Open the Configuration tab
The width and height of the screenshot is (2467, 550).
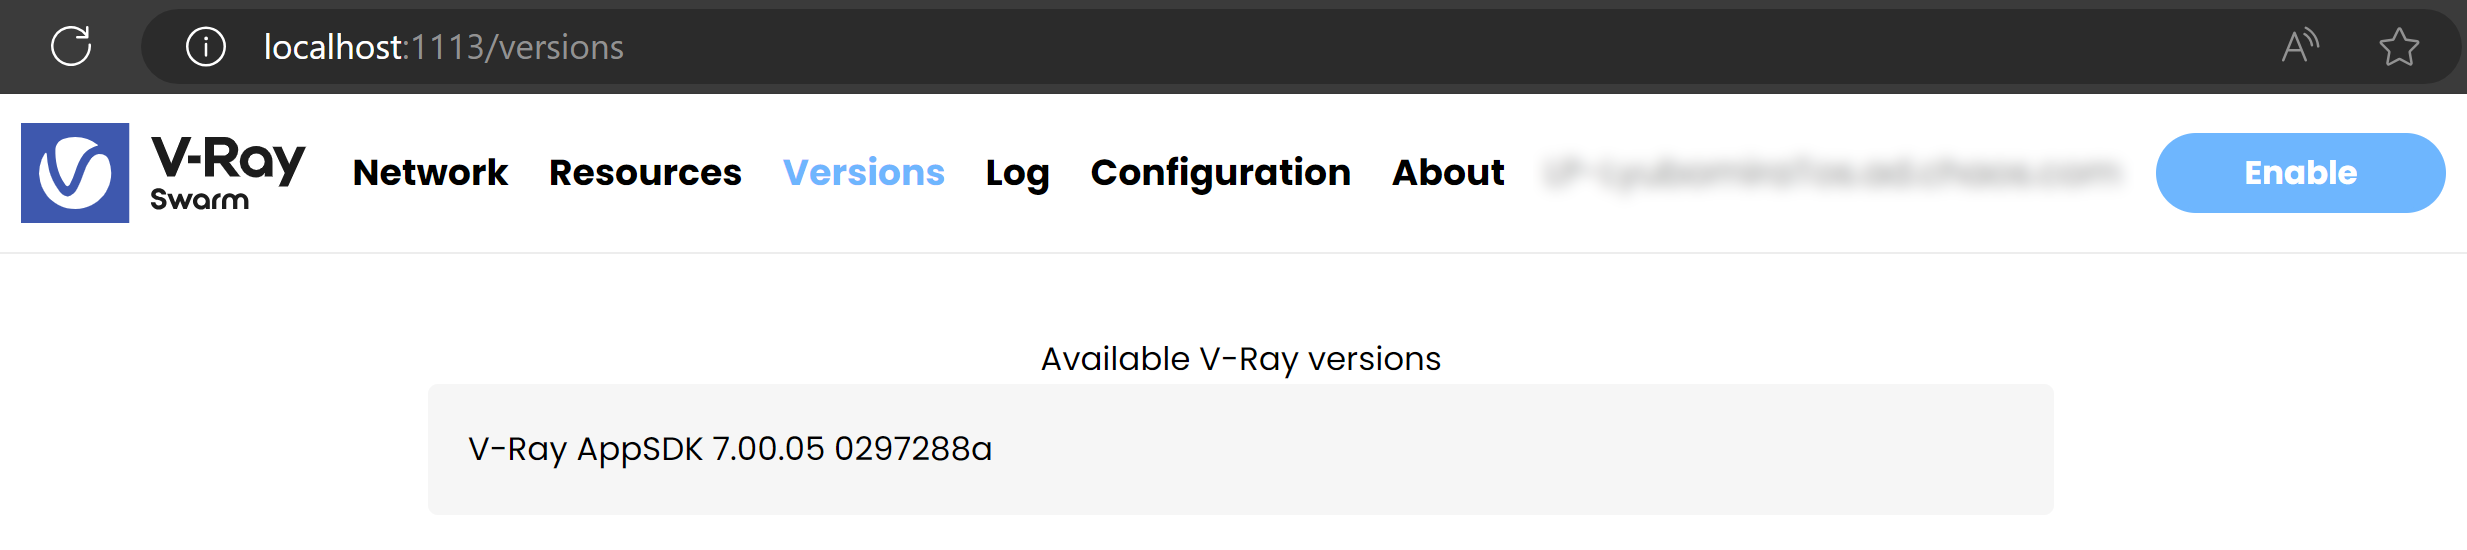click(1220, 174)
